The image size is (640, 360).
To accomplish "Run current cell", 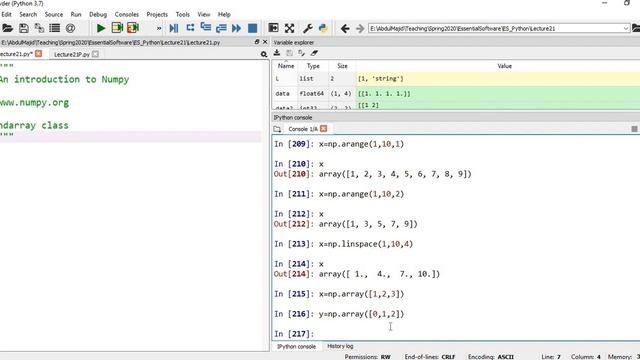I will (117, 28).
